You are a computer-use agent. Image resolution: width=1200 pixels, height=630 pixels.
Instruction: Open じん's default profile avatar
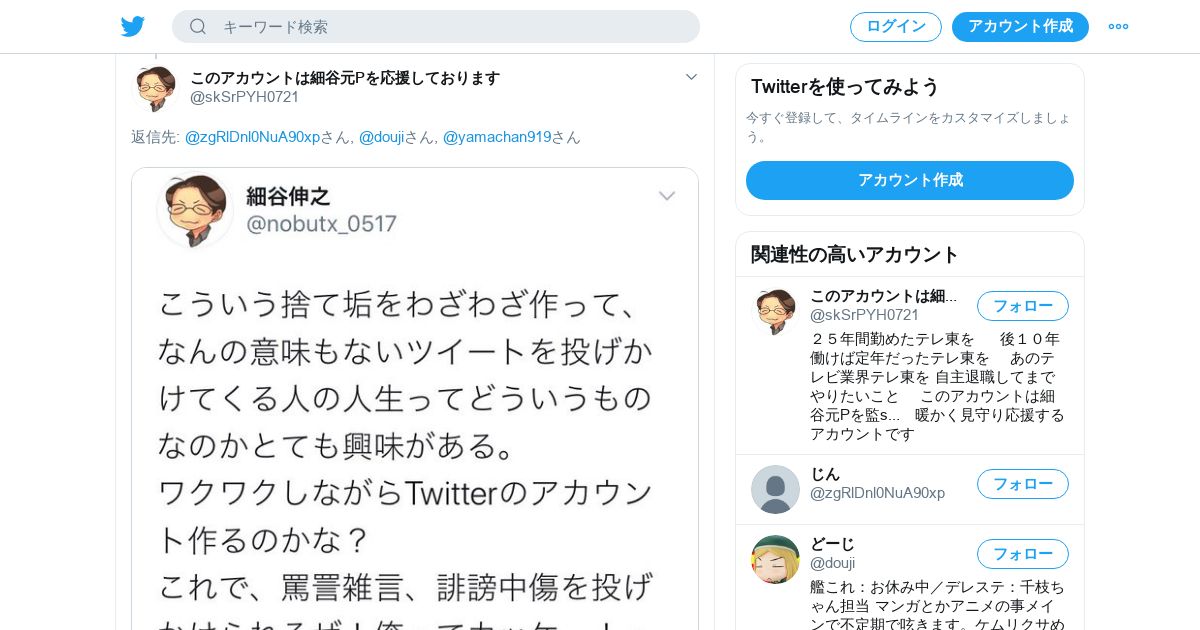coord(775,489)
